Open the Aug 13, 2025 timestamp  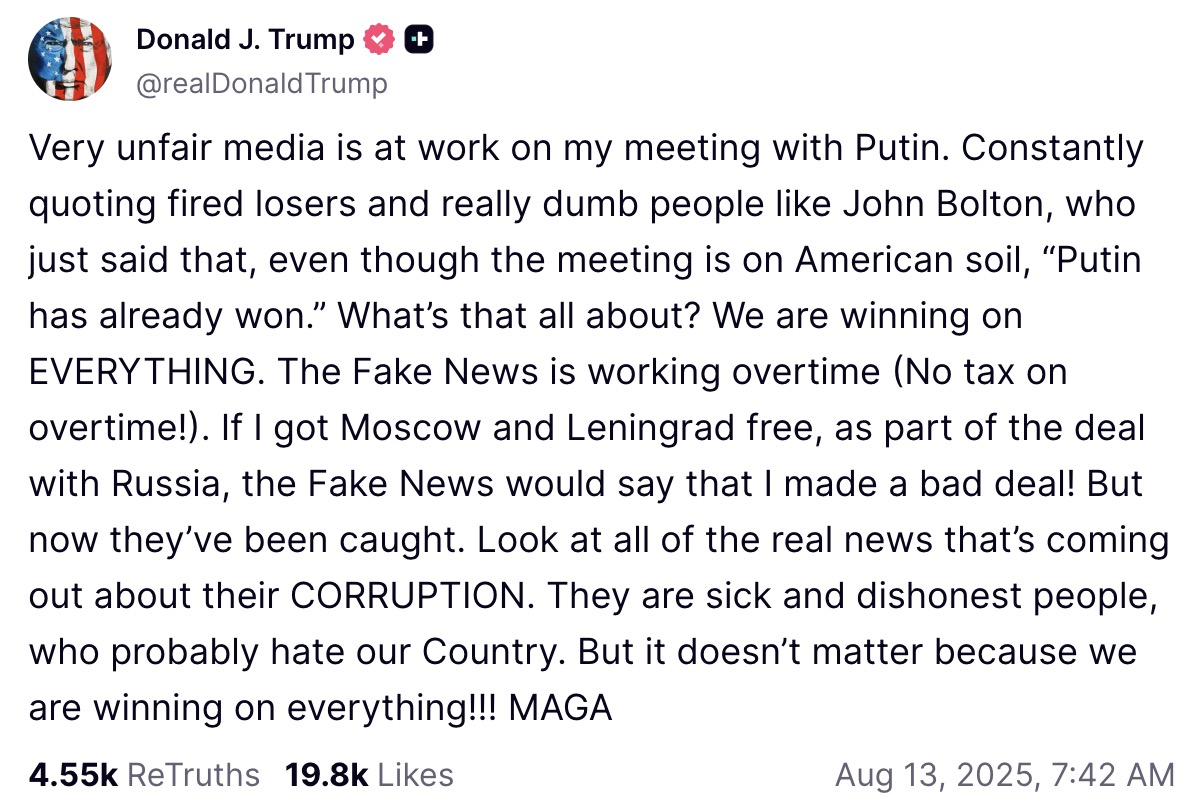1004,774
